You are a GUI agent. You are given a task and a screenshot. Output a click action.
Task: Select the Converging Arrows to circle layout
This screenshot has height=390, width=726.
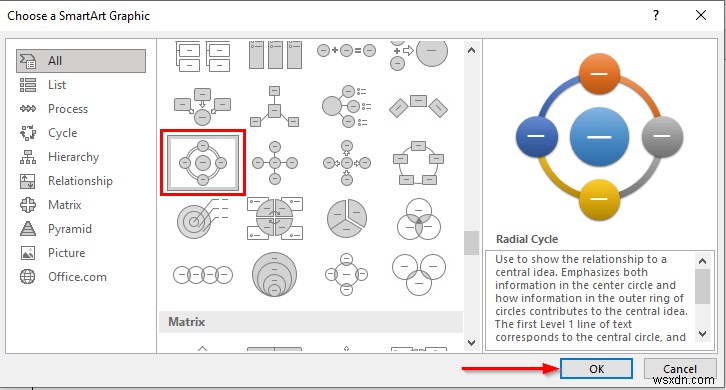click(x=203, y=107)
